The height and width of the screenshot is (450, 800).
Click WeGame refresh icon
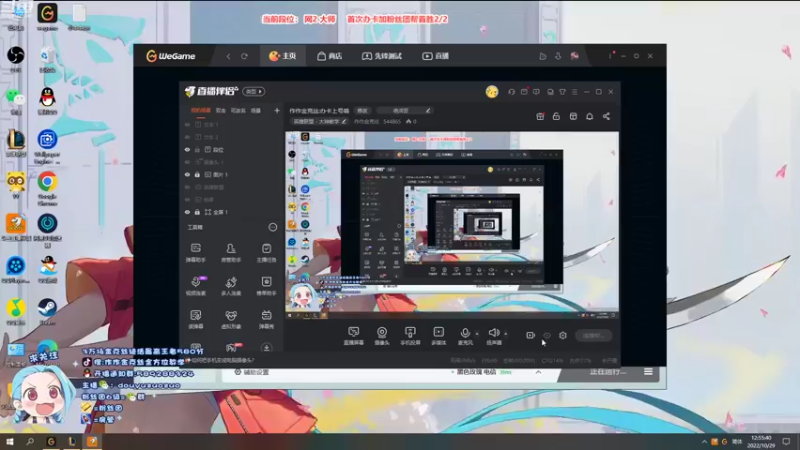click(244, 56)
